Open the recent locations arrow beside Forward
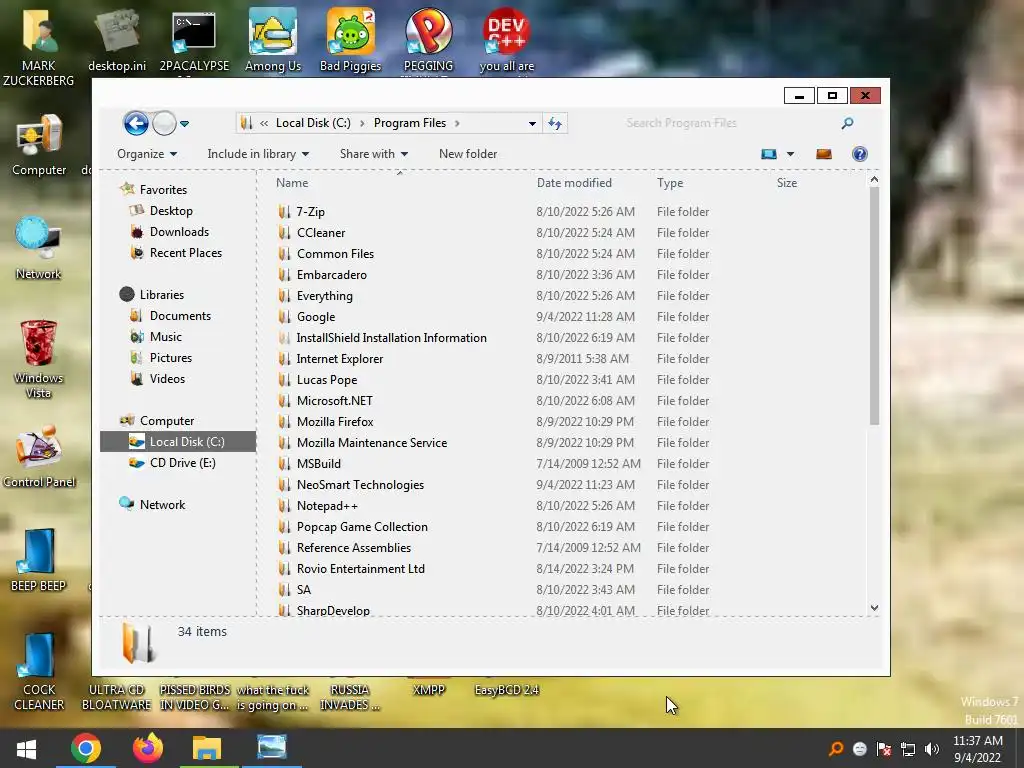Screen dimensions: 1024x768 pyautogui.click(x=185, y=123)
